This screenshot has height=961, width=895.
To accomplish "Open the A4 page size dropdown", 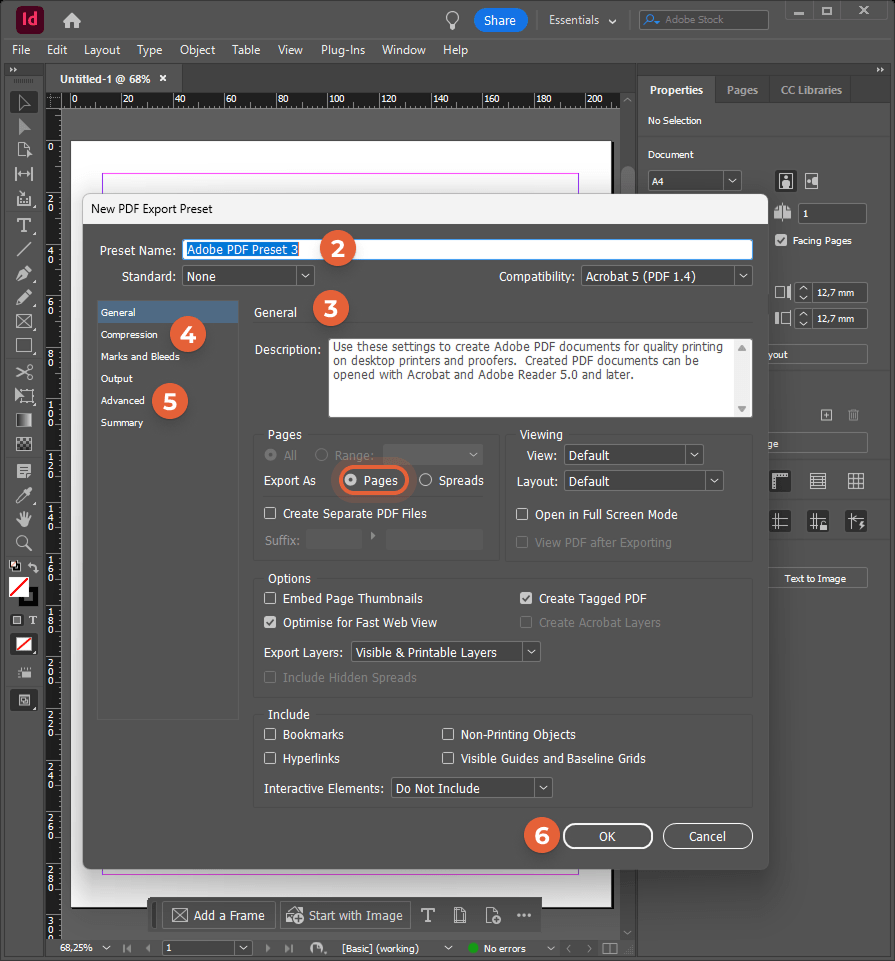I will [x=695, y=181].
